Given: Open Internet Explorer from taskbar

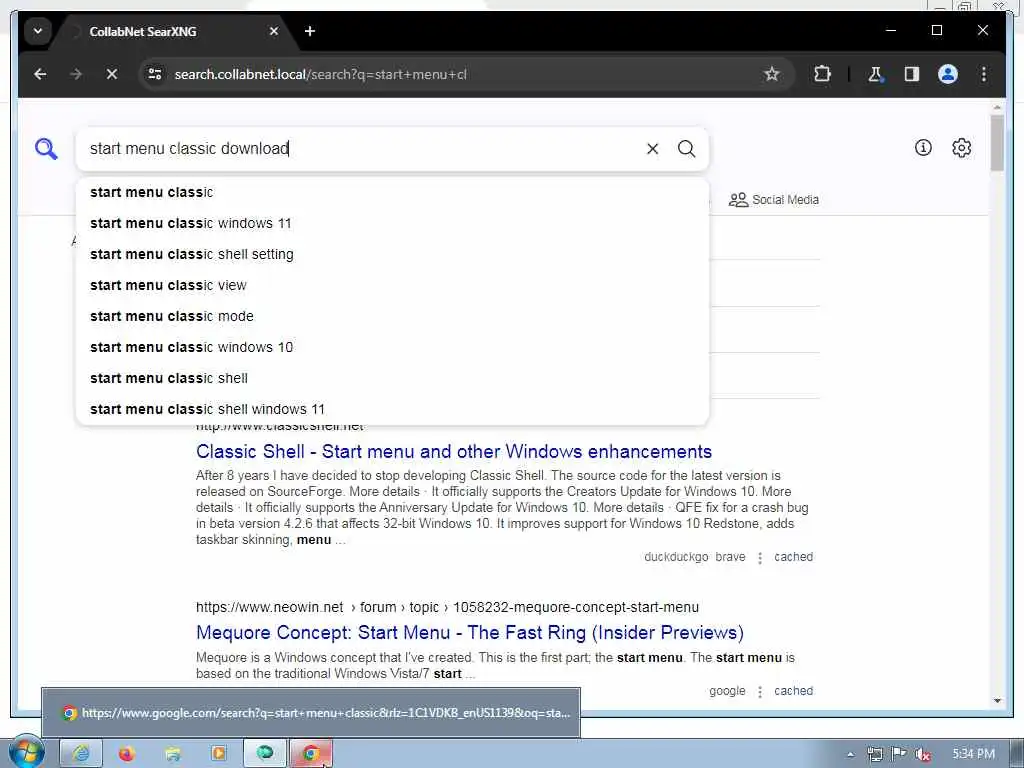Looking at the screenshot, I should click(81, 754).
